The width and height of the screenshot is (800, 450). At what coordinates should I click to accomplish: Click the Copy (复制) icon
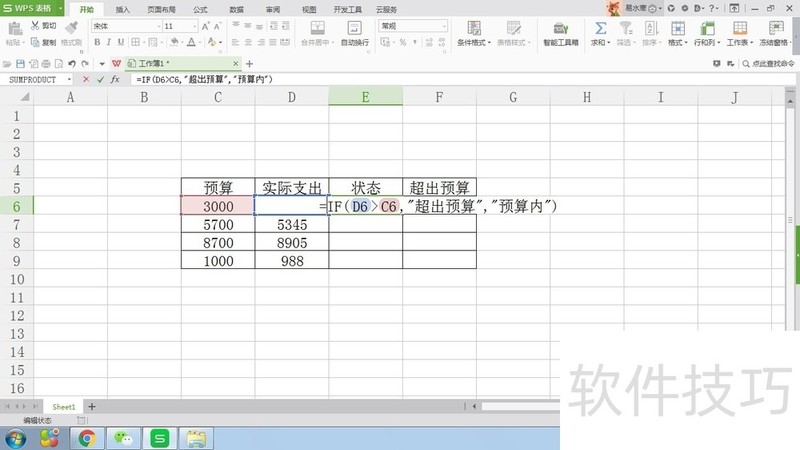pyautogui.click(x=35, y=42)
